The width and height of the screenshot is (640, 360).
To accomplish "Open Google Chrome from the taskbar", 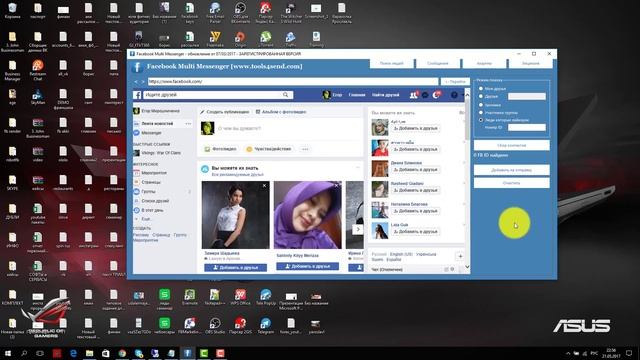I will point(122,353).
